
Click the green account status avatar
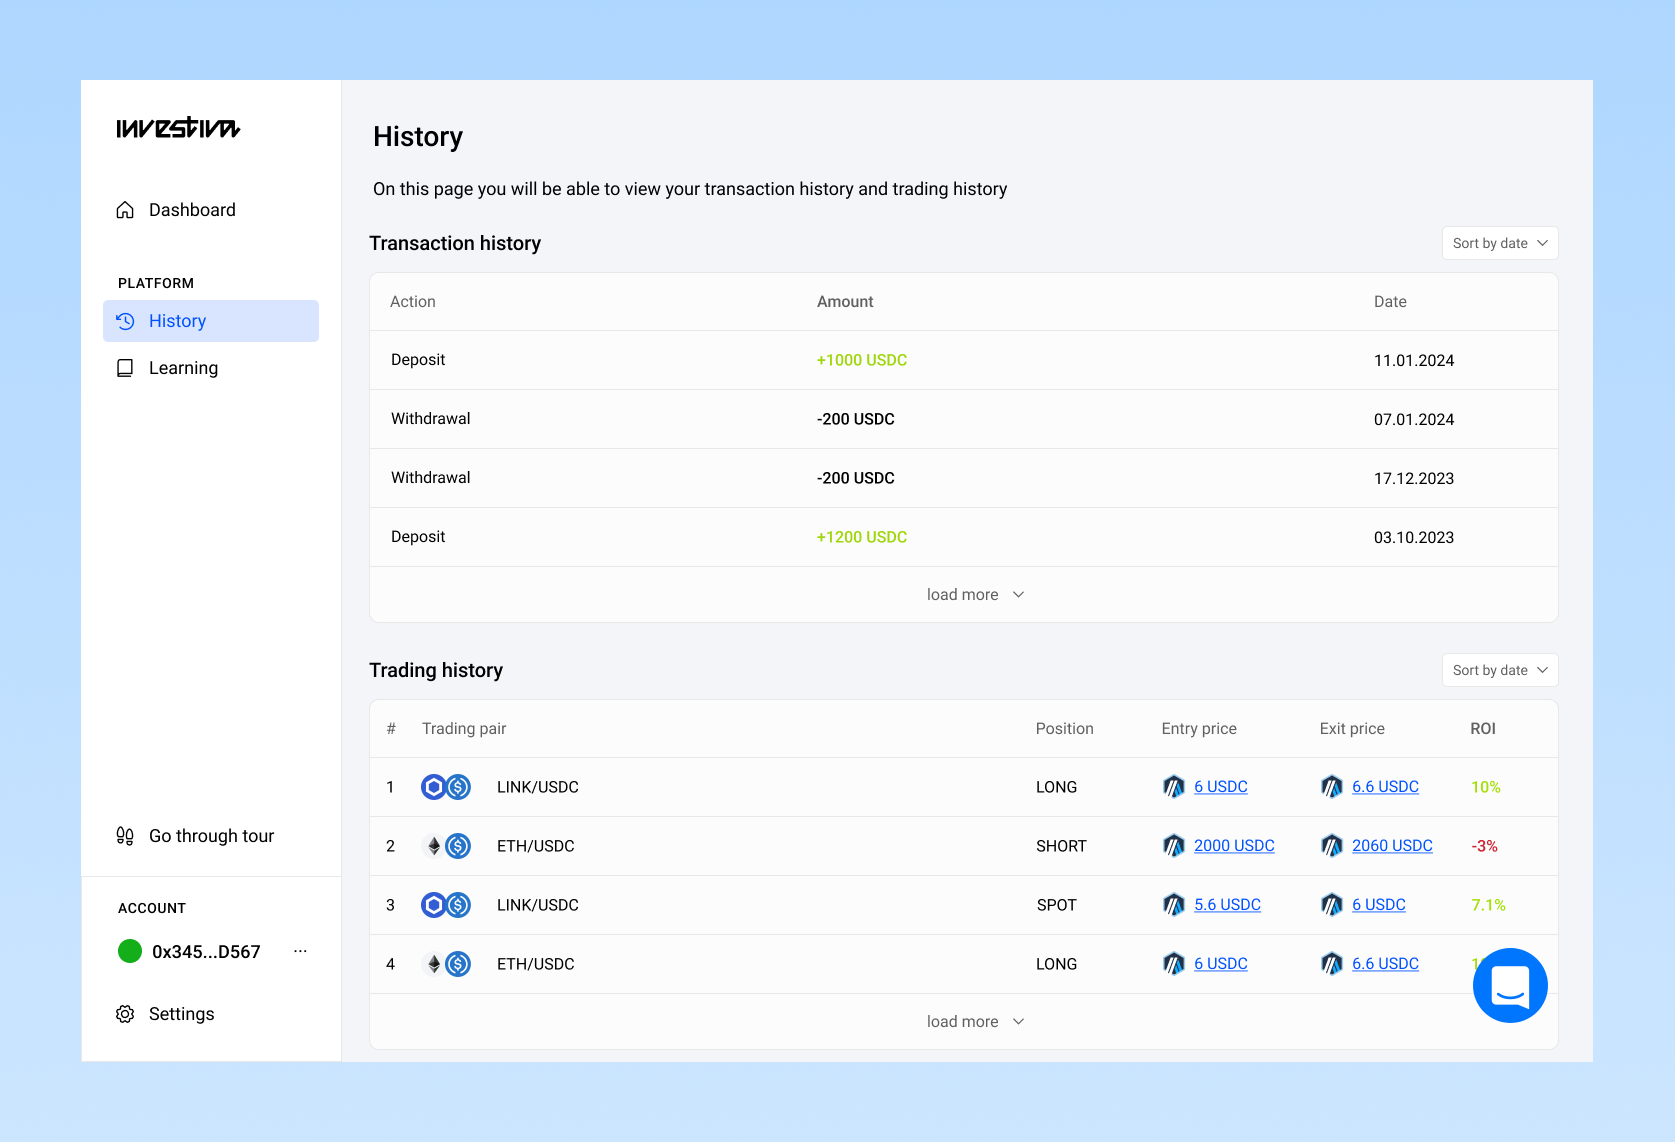(130, 951)
